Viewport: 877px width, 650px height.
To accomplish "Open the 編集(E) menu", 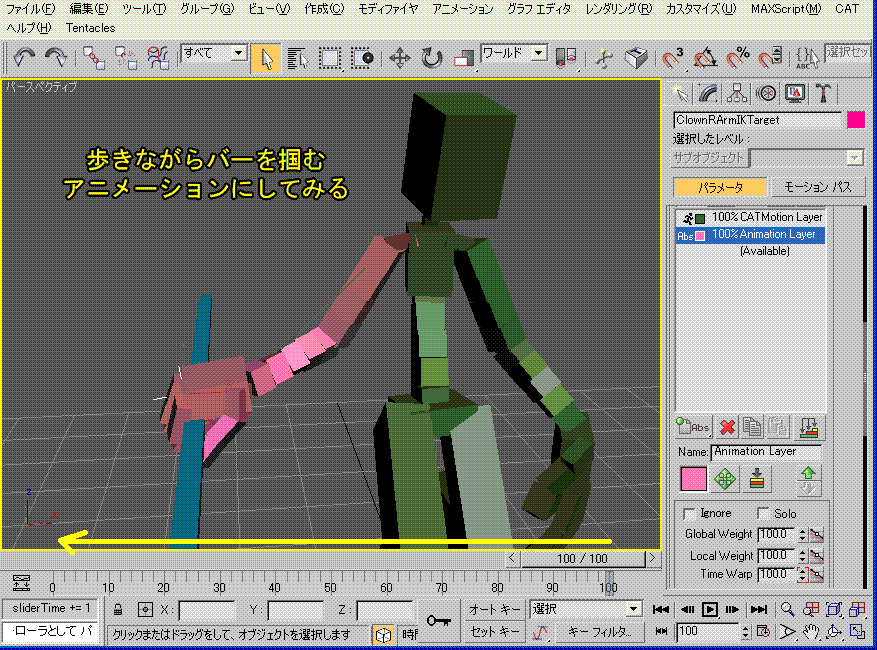I will point(88,9).
